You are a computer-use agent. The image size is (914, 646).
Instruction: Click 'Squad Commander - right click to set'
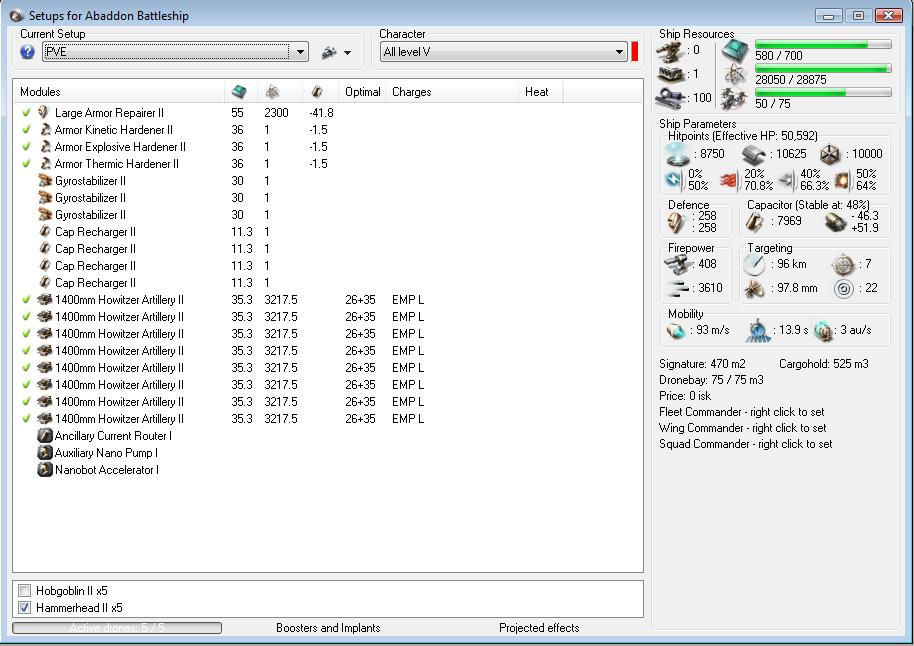pos(746,444)
